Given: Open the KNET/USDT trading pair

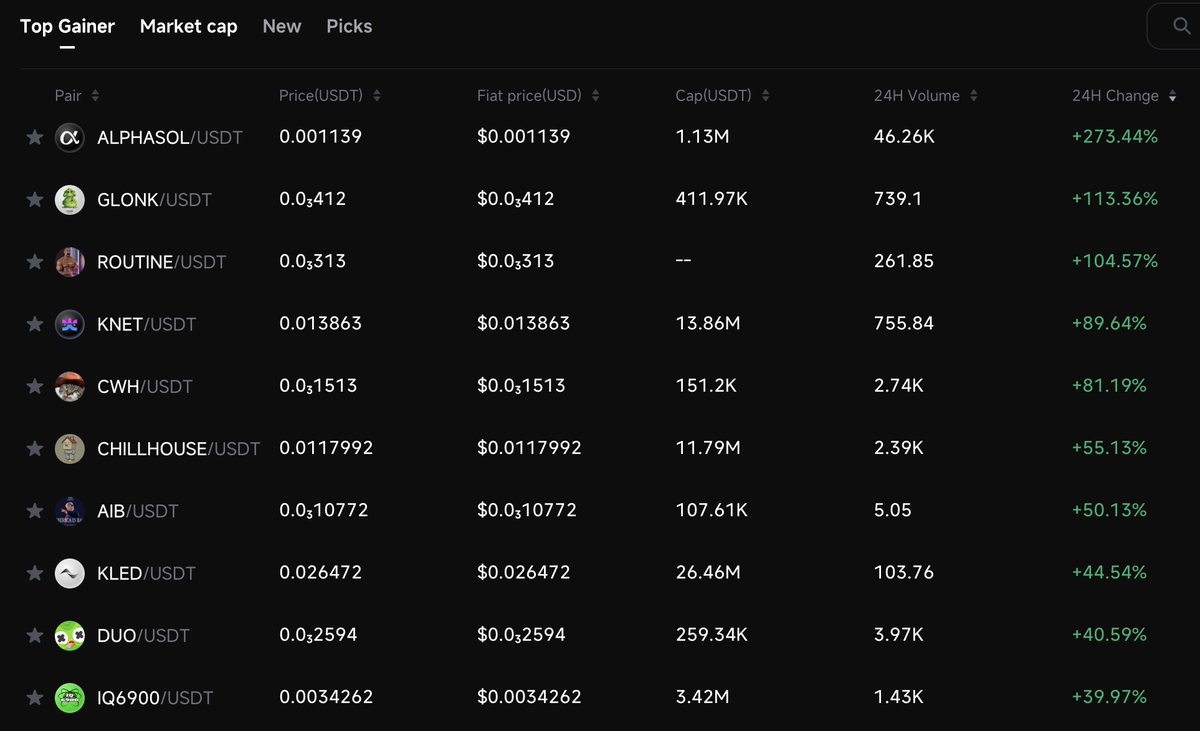Looking at the screenshot, I should [x=147, y=324].
